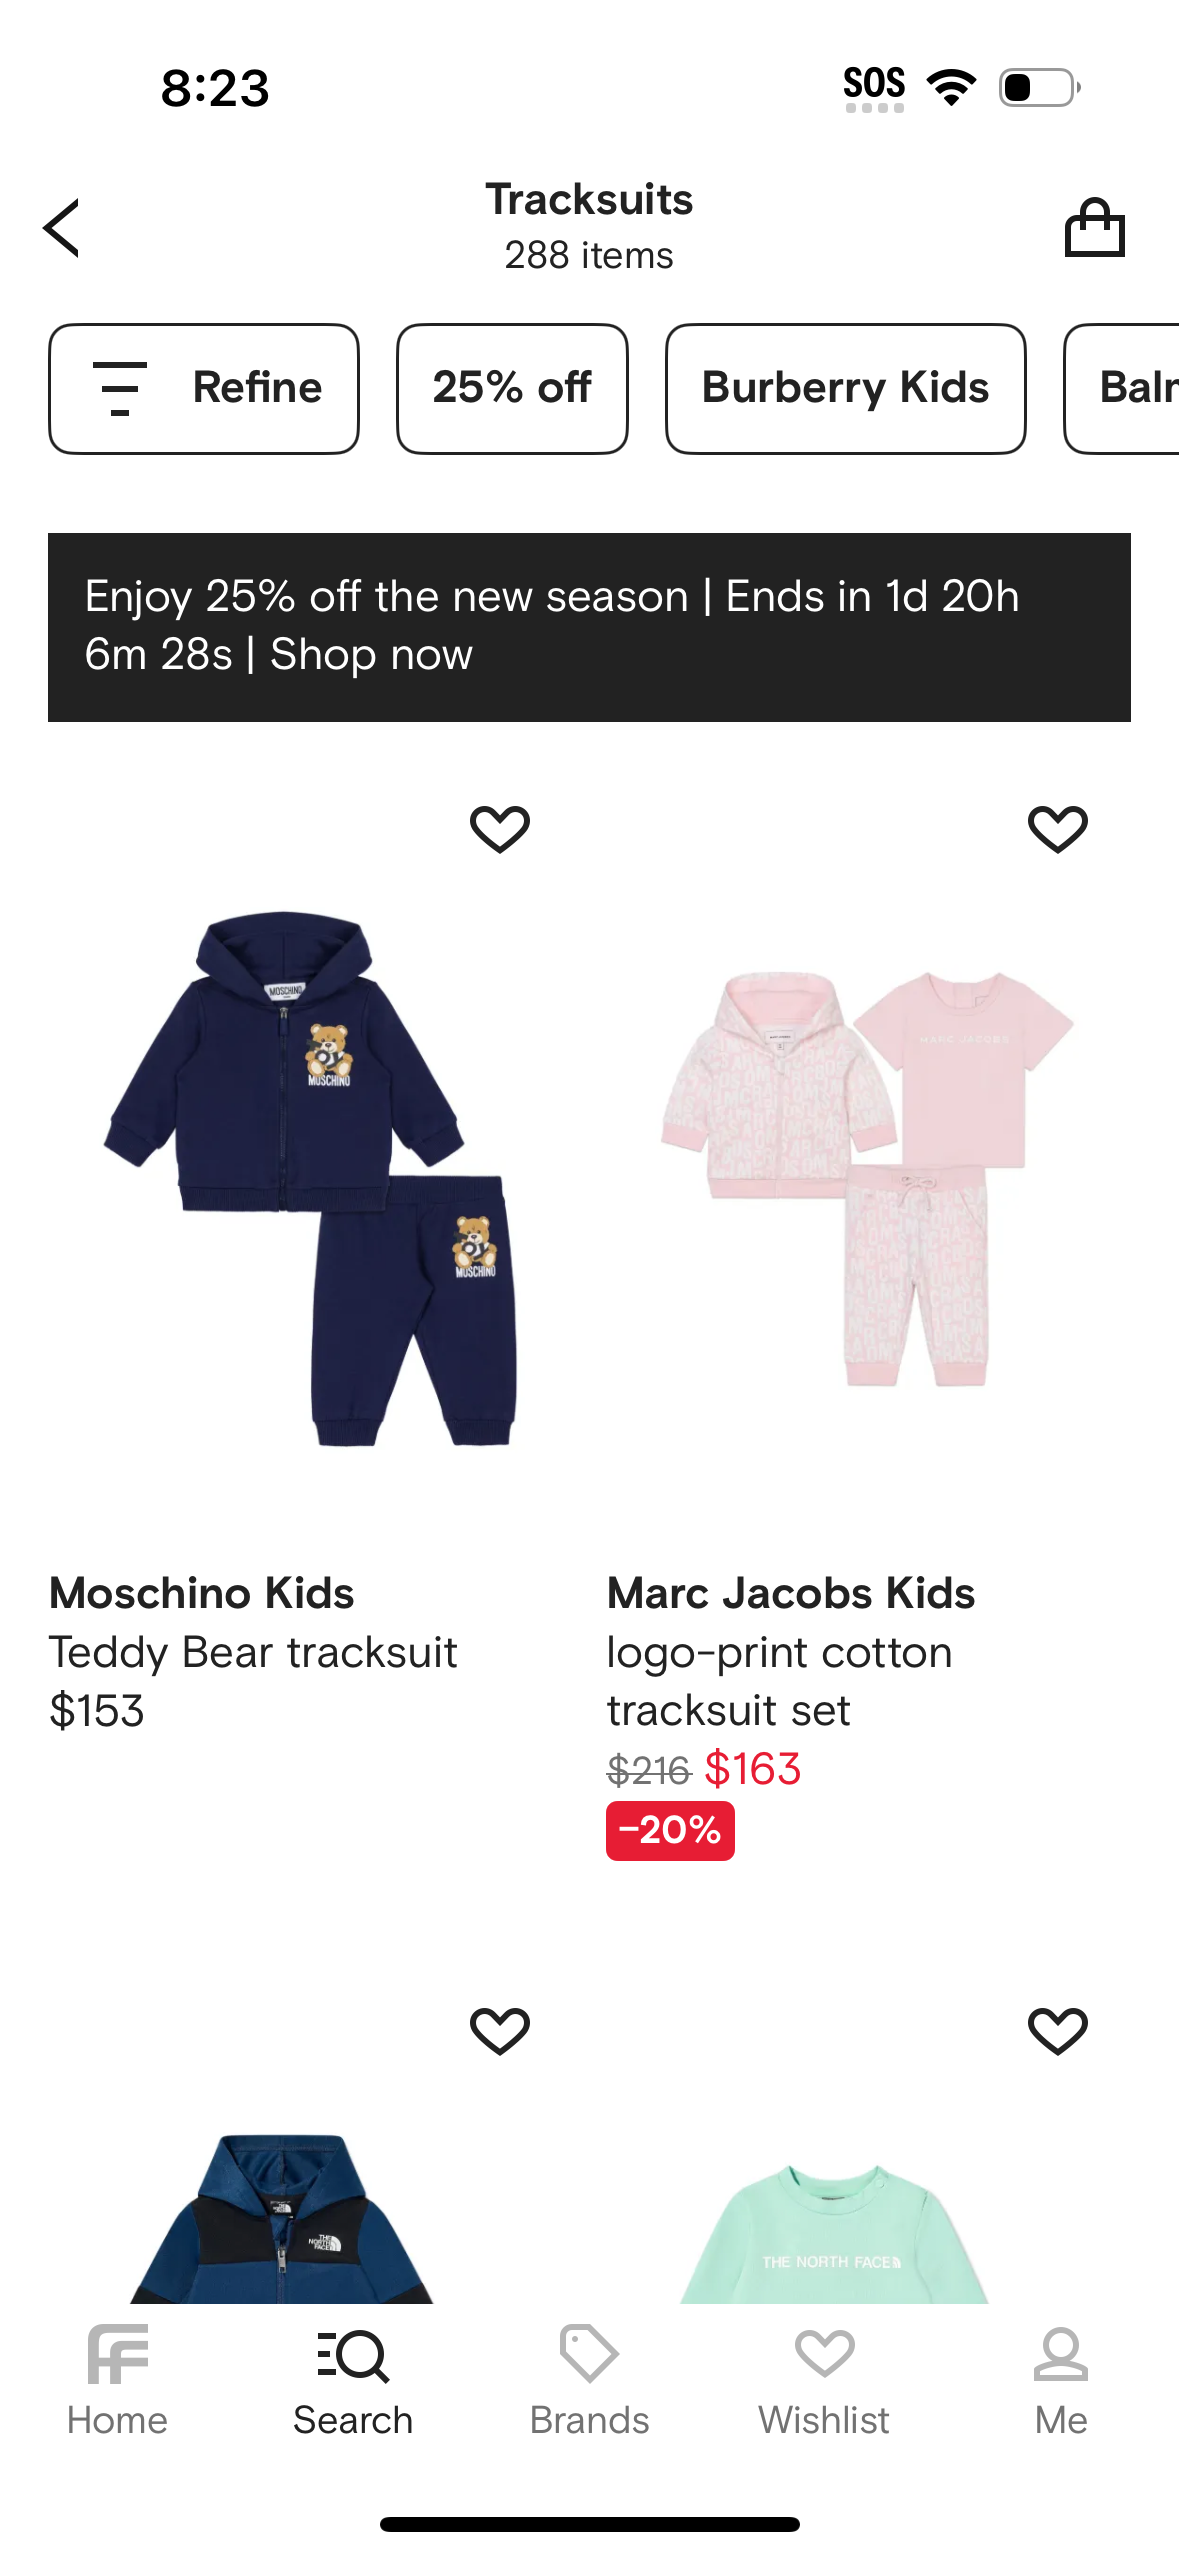The width and height of the screenshot is (1179, 2556).
Task: Switch to the Search tab
Action: (x=353, y=2380)
